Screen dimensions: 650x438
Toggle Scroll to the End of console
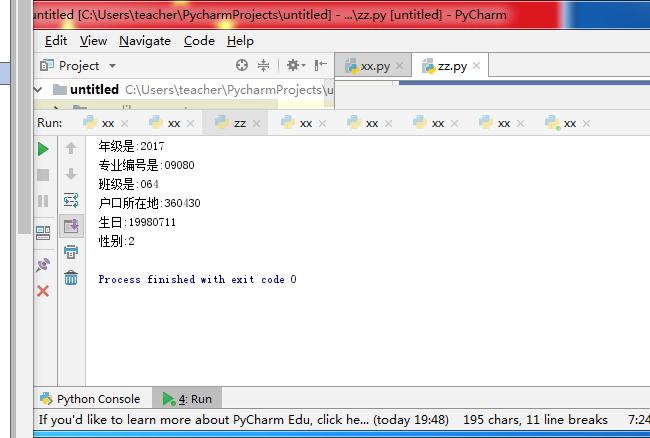pos(71,226)
